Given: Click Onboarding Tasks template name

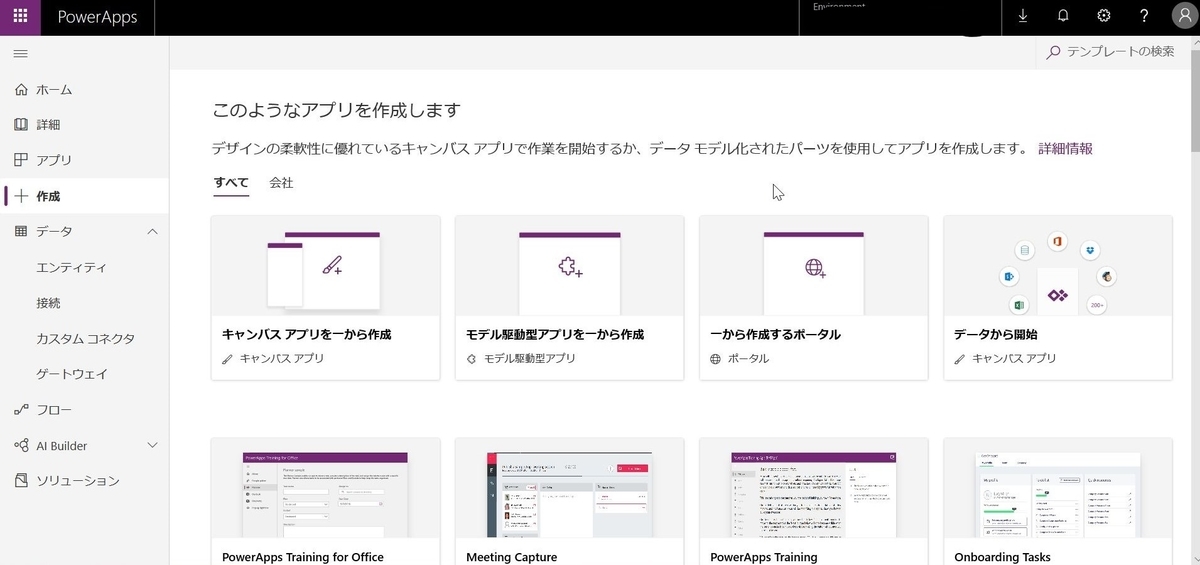Looking at the screenshot, I should point(1002,557).
